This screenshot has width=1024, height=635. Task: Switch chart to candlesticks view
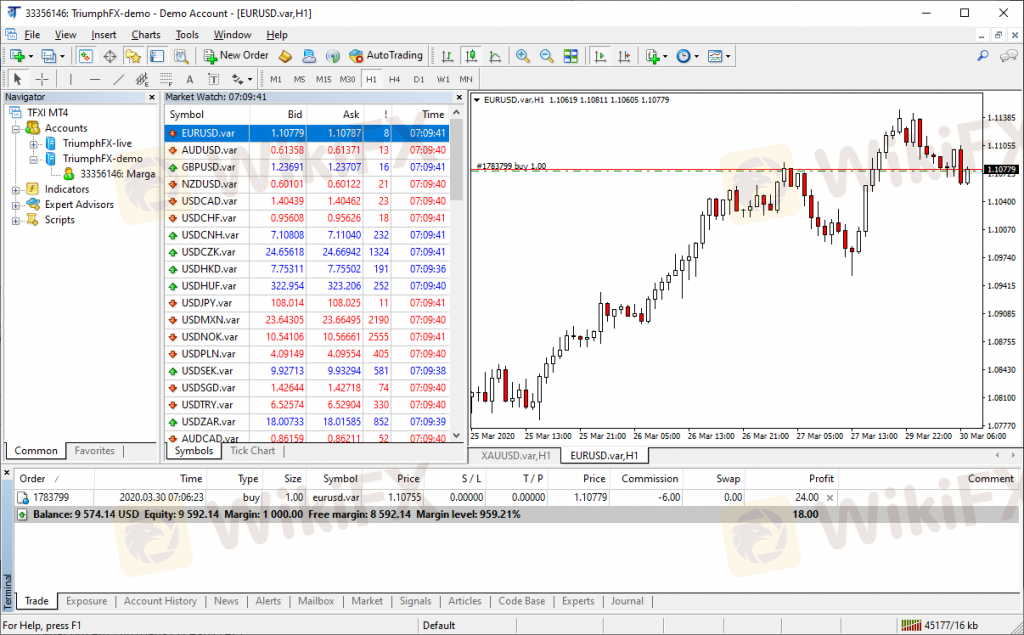[x=470, y=56]
